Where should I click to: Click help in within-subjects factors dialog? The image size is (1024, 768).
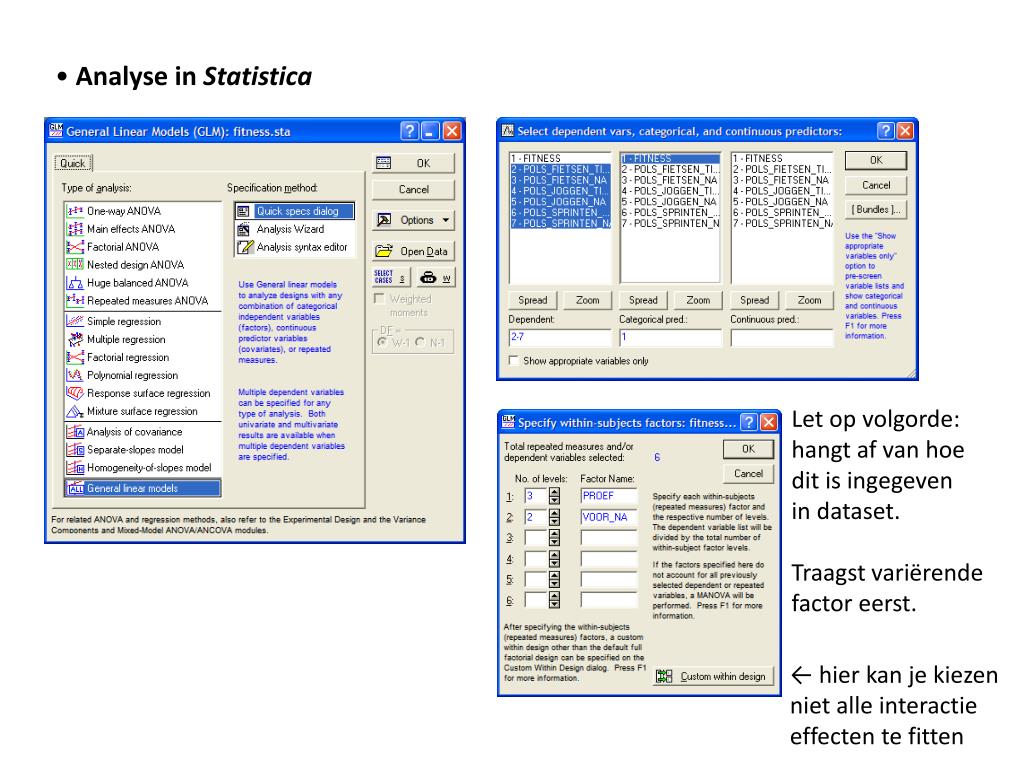(x=749, y=423)
